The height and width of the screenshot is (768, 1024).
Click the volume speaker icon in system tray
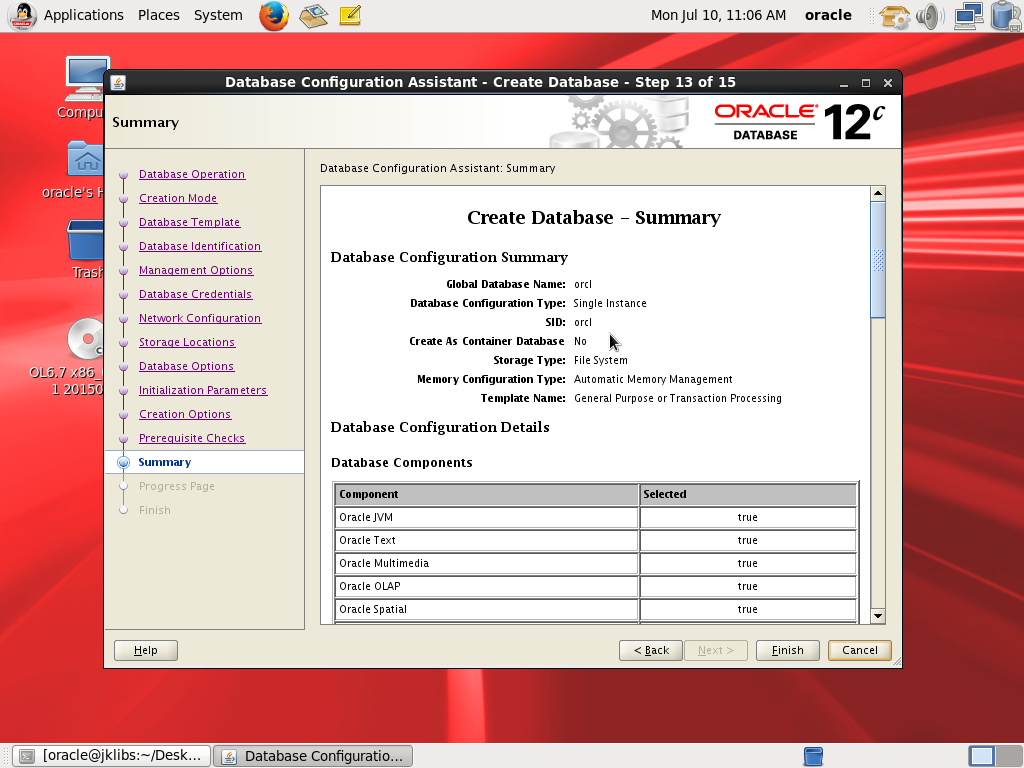[x=929, y=15]
